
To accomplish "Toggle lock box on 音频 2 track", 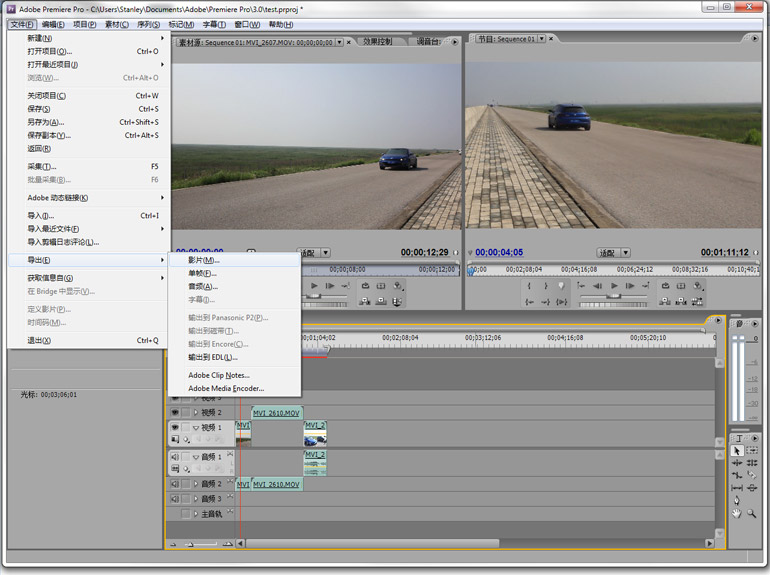I will tap(186, 484).
